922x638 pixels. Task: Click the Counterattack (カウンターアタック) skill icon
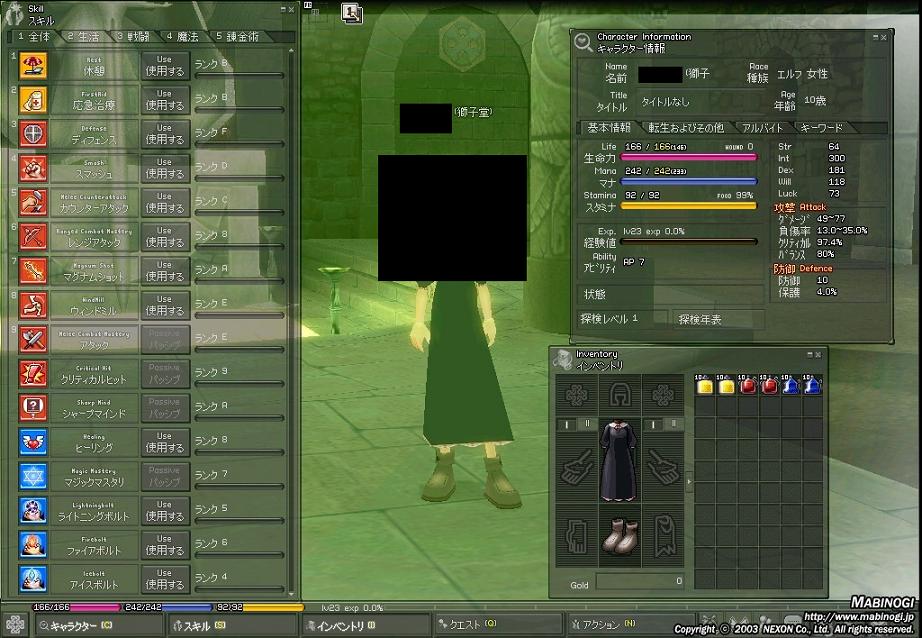[x=33, y=202]
